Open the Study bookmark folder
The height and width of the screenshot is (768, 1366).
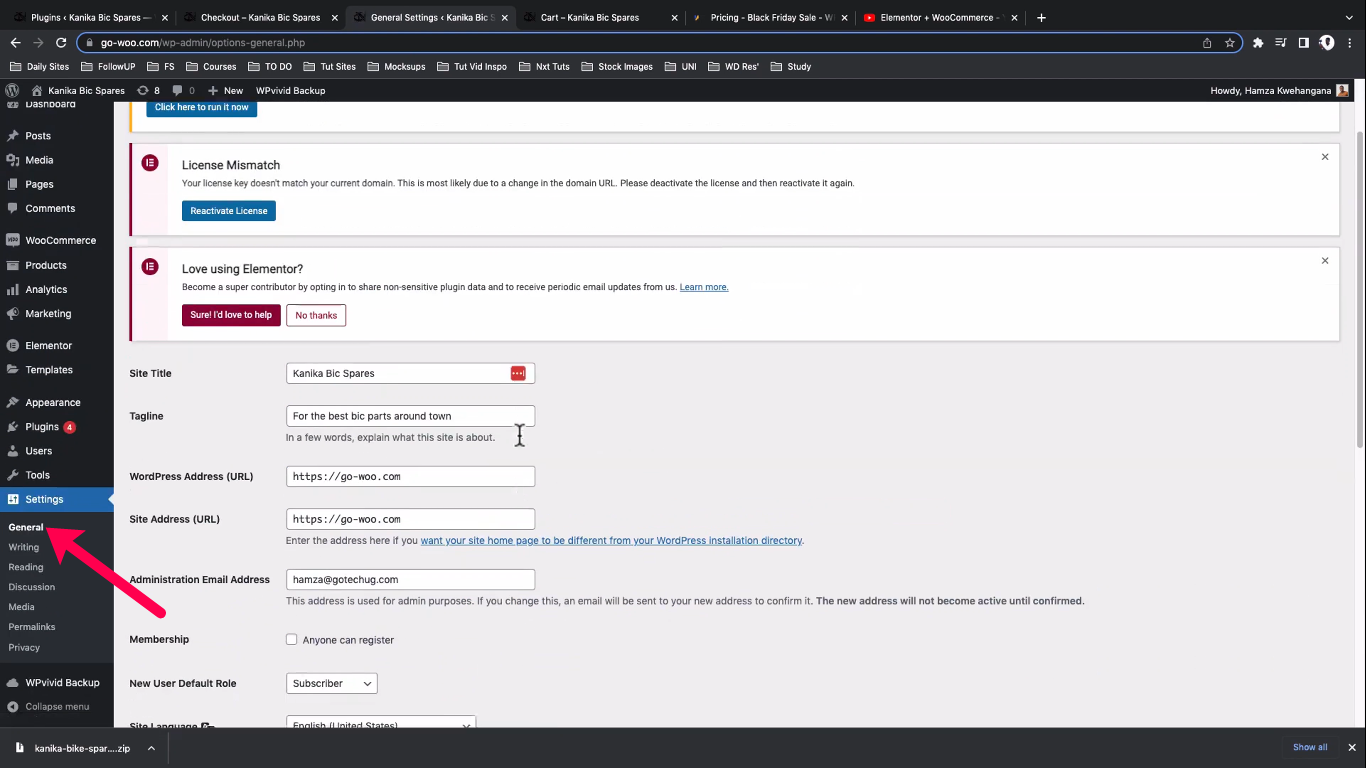790,67
